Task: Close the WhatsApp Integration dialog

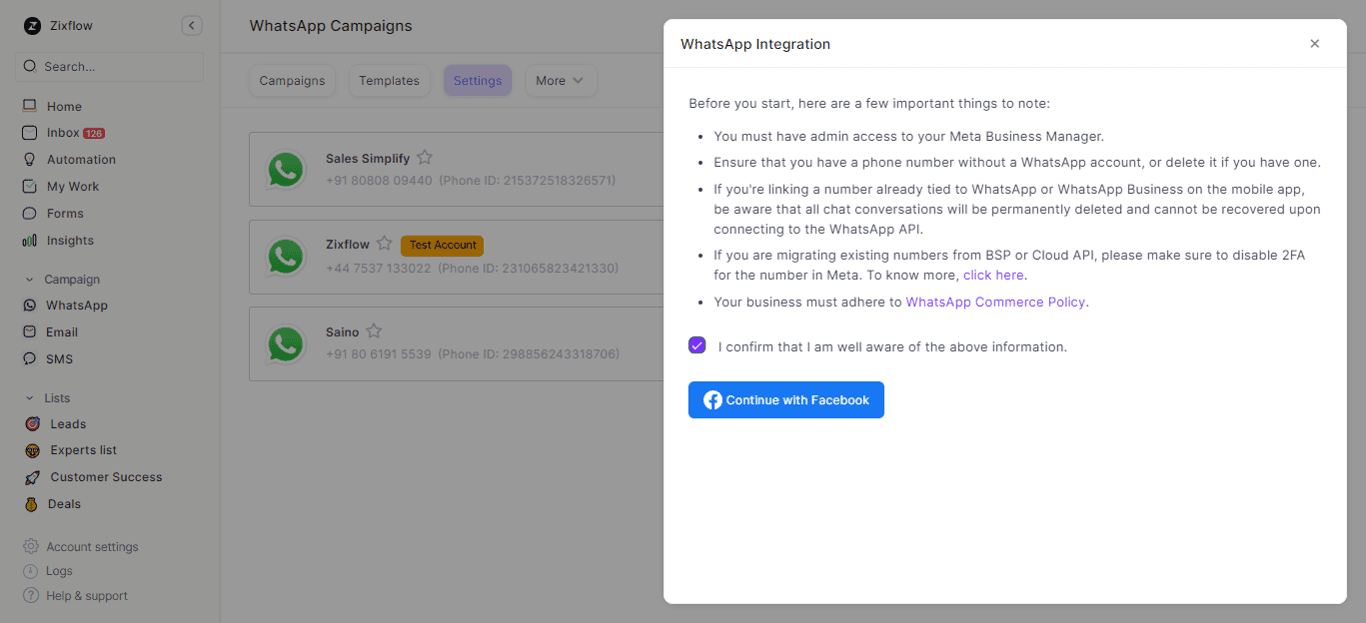Action: [1314, 44]
